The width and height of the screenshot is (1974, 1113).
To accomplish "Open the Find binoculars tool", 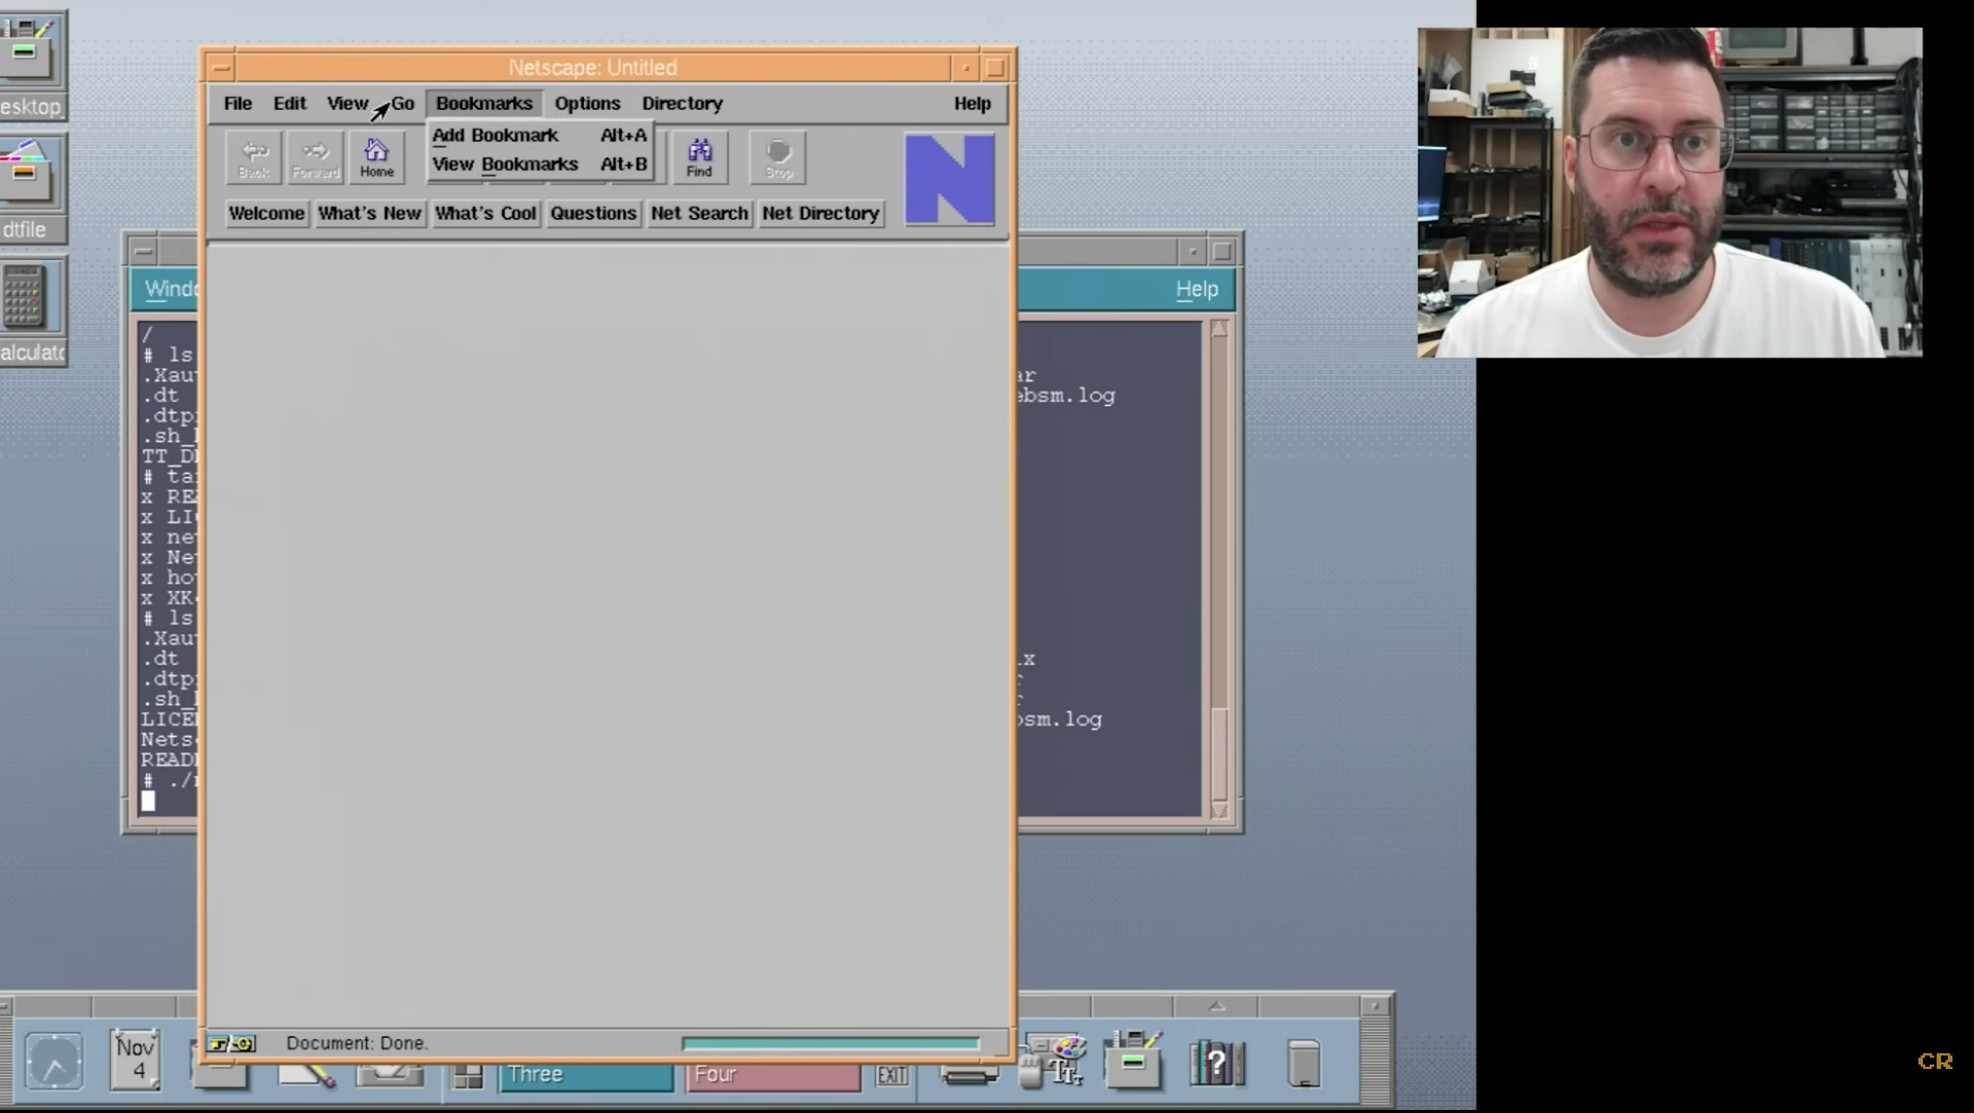I will click(699, 158).
